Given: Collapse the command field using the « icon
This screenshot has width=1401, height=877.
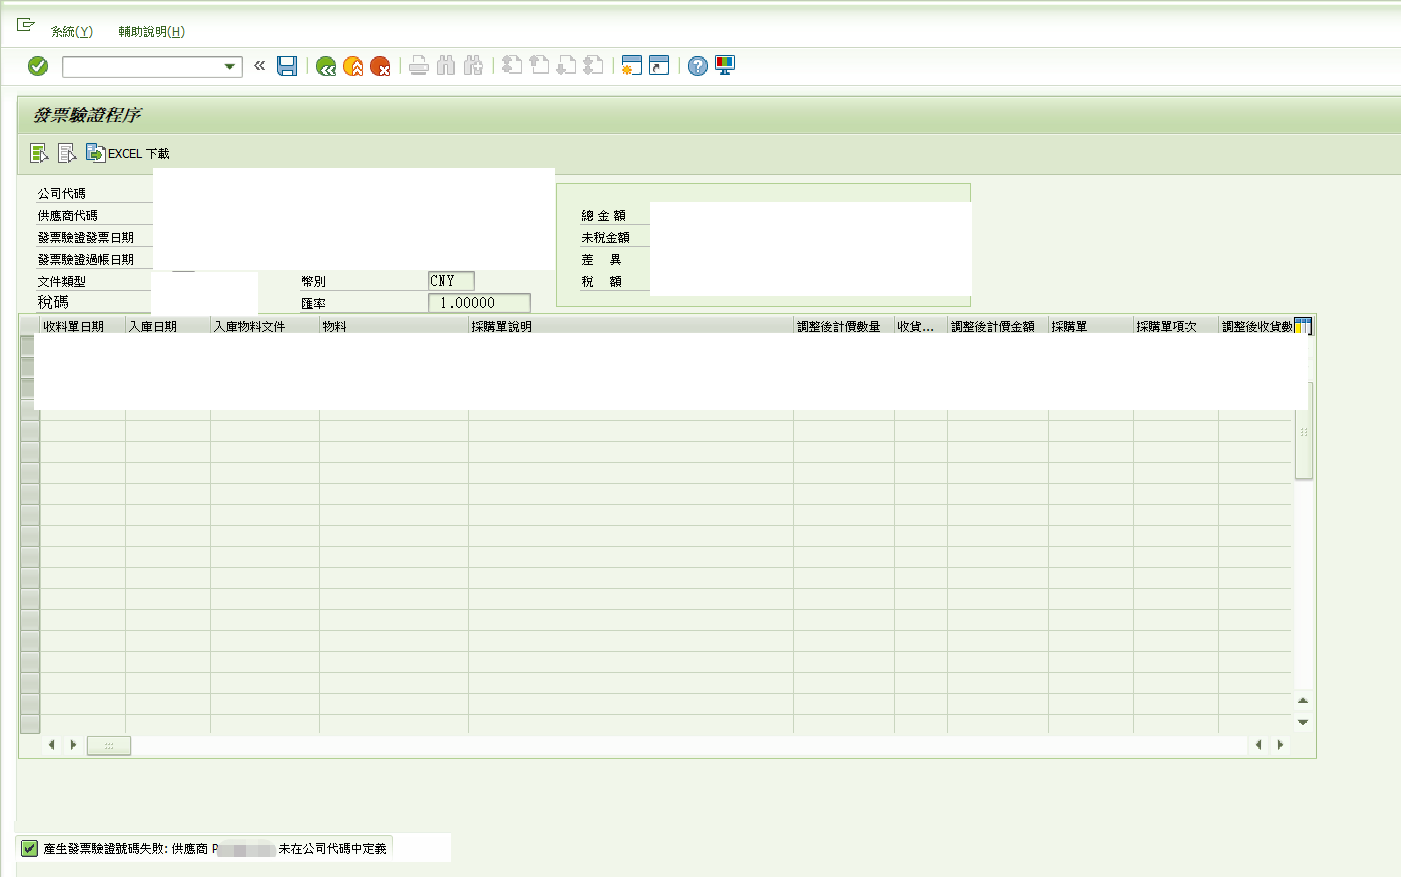Looking at the screenshot, I should point(259,66).
